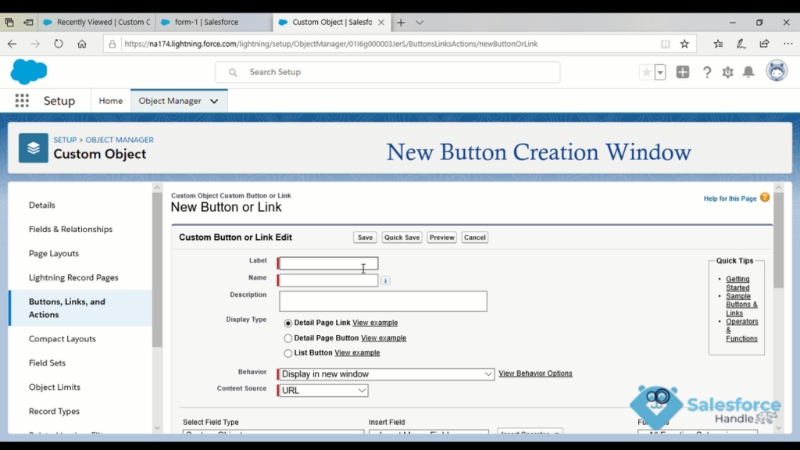
Task: Click the Salesforce cloud logo
Action: (x=29, y=71)
